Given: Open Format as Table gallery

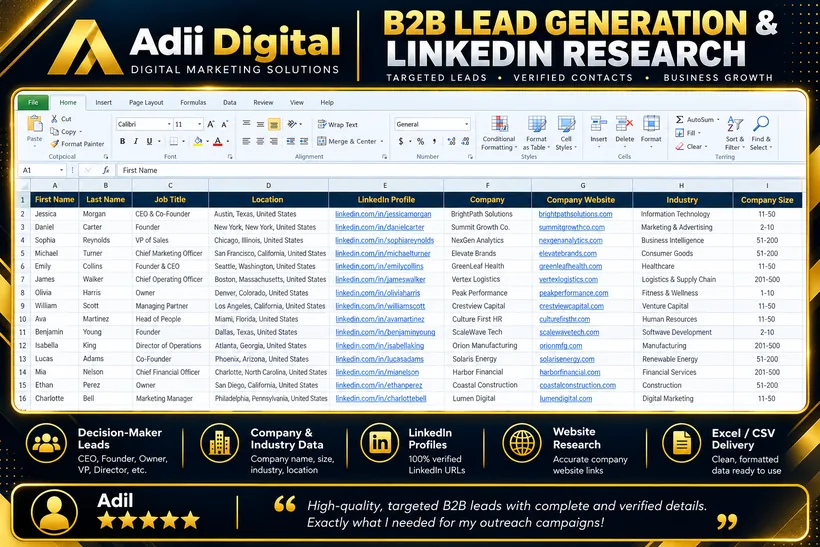Looking at the screenshot, I should [x=537, y=133].
